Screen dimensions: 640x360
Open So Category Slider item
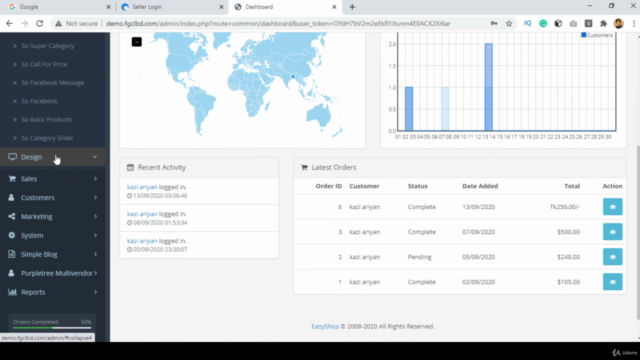tap(47, 138)
